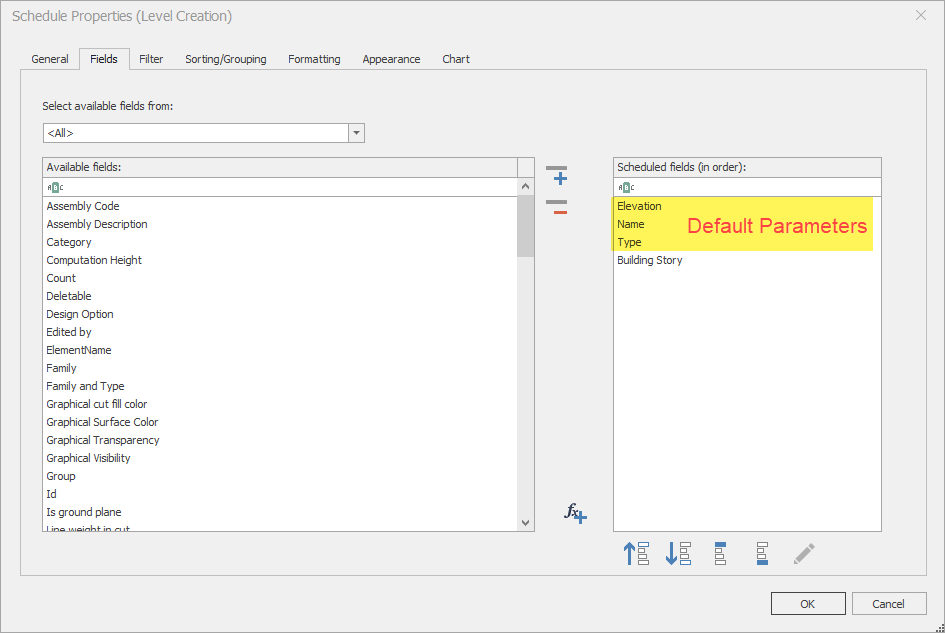Viewport: 945px width, 633px height.
Task: Move field to top of list
Action: pyautogui.click(x=720, y=553)
